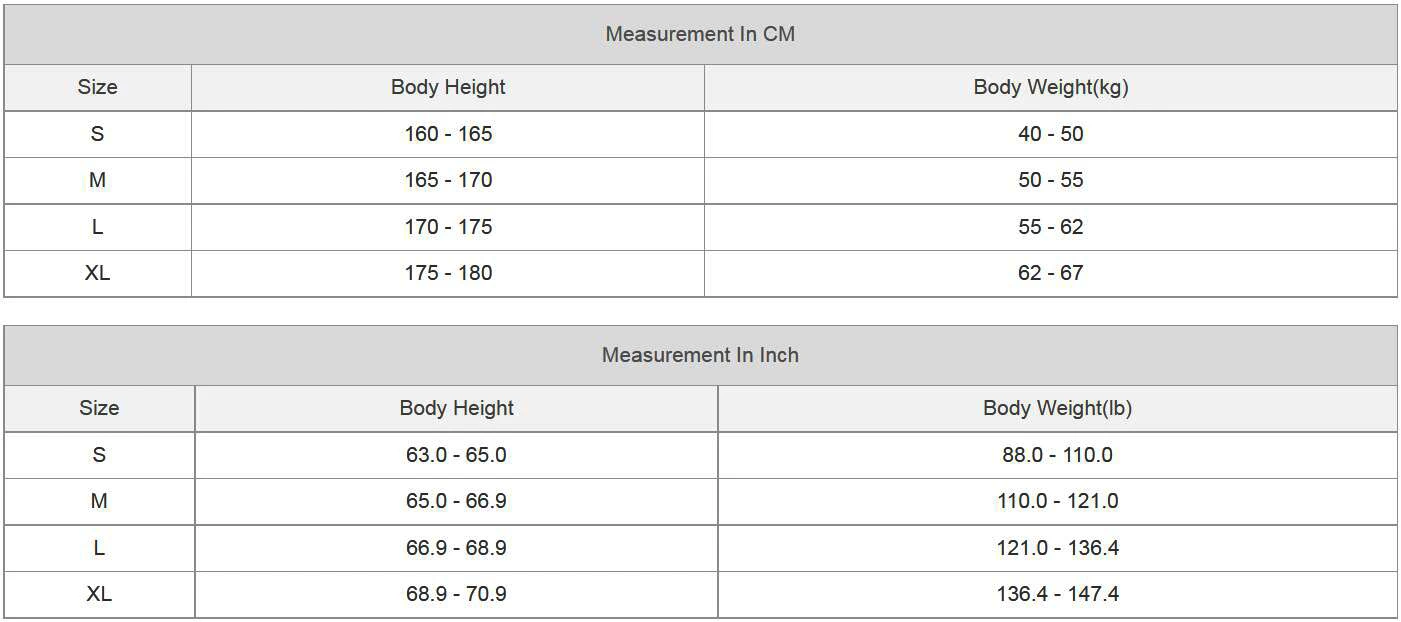This screenshot has width=1401, height=622.
Task: Select the '170 - 175' height cell
Action: 448,227
